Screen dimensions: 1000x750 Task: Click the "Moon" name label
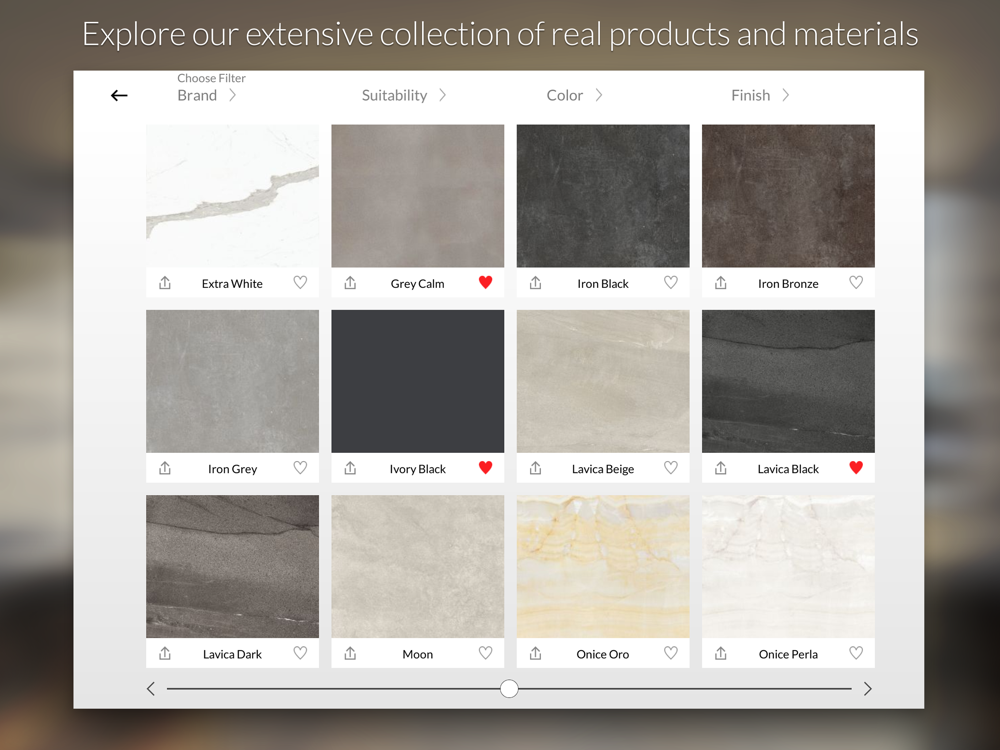click(418, 654)
